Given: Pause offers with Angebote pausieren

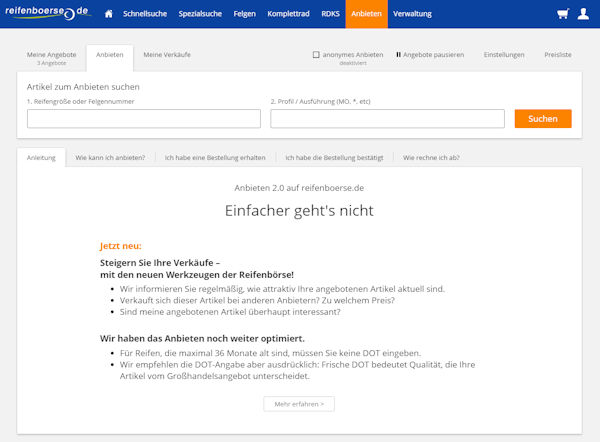Looking at the screenshot, I should (430, 55).
